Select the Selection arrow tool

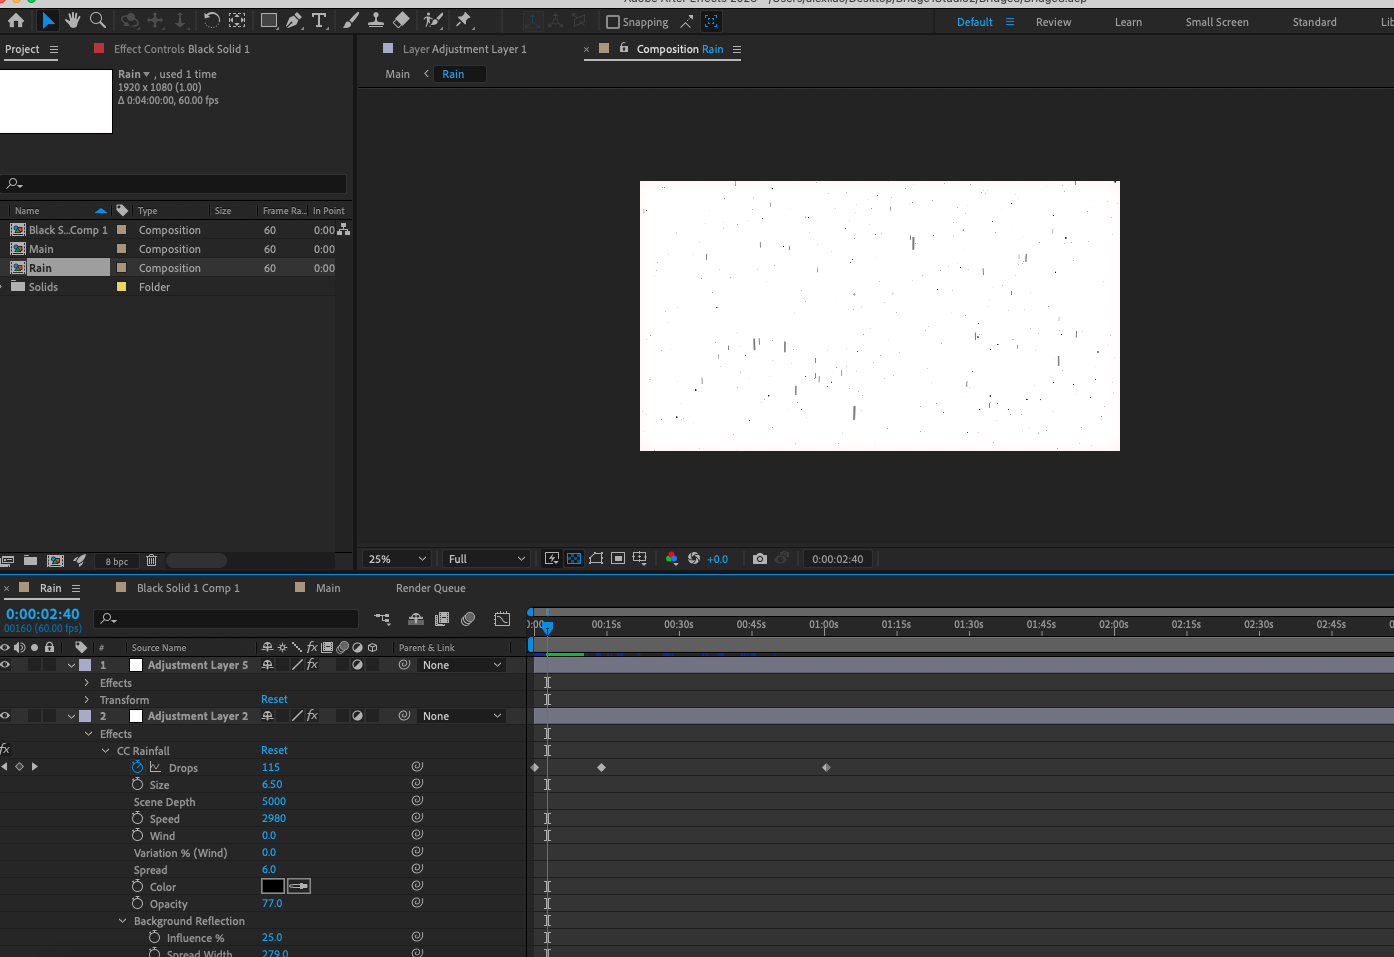coord(48,20)
